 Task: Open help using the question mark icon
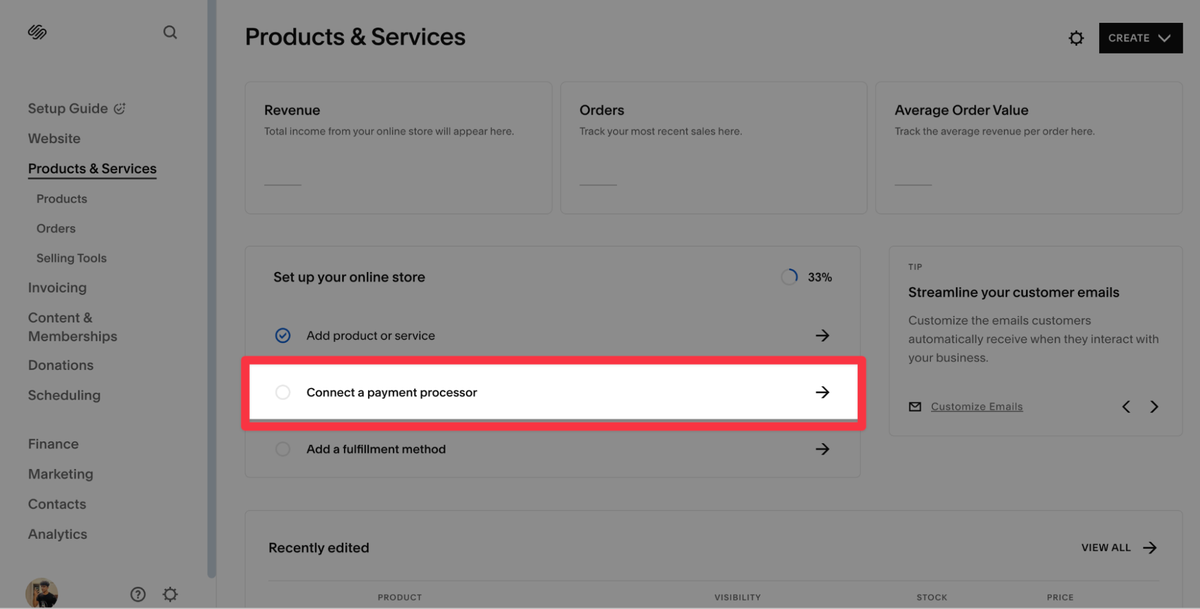[138, 593]
